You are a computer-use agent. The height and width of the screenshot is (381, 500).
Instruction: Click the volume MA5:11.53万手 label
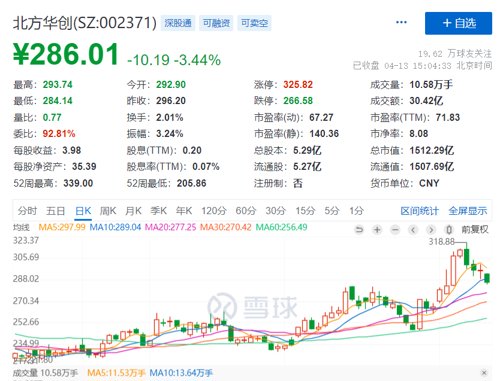point(116,373)
